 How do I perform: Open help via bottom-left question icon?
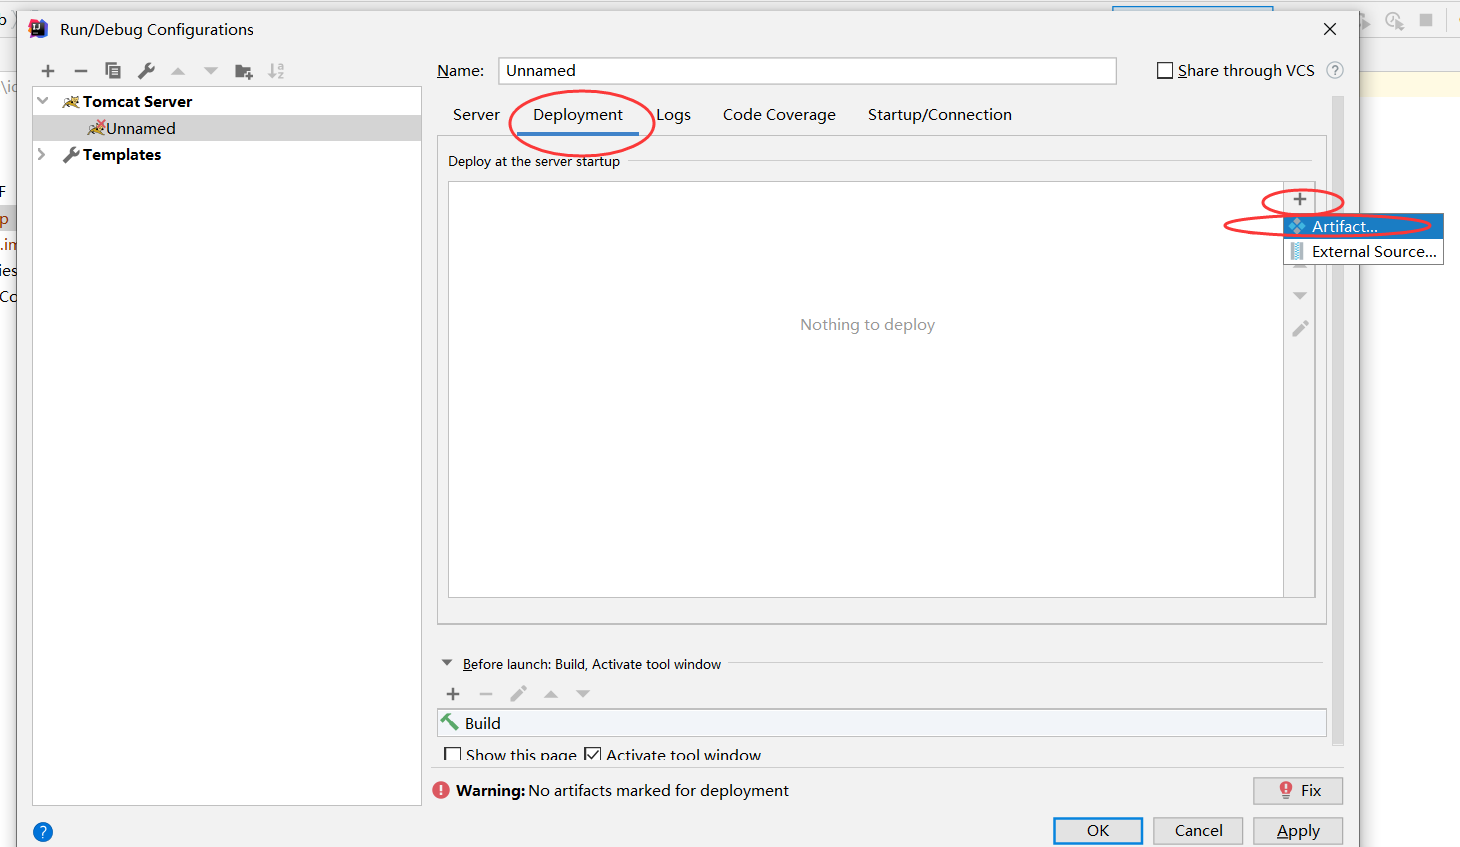coord(43,832)
